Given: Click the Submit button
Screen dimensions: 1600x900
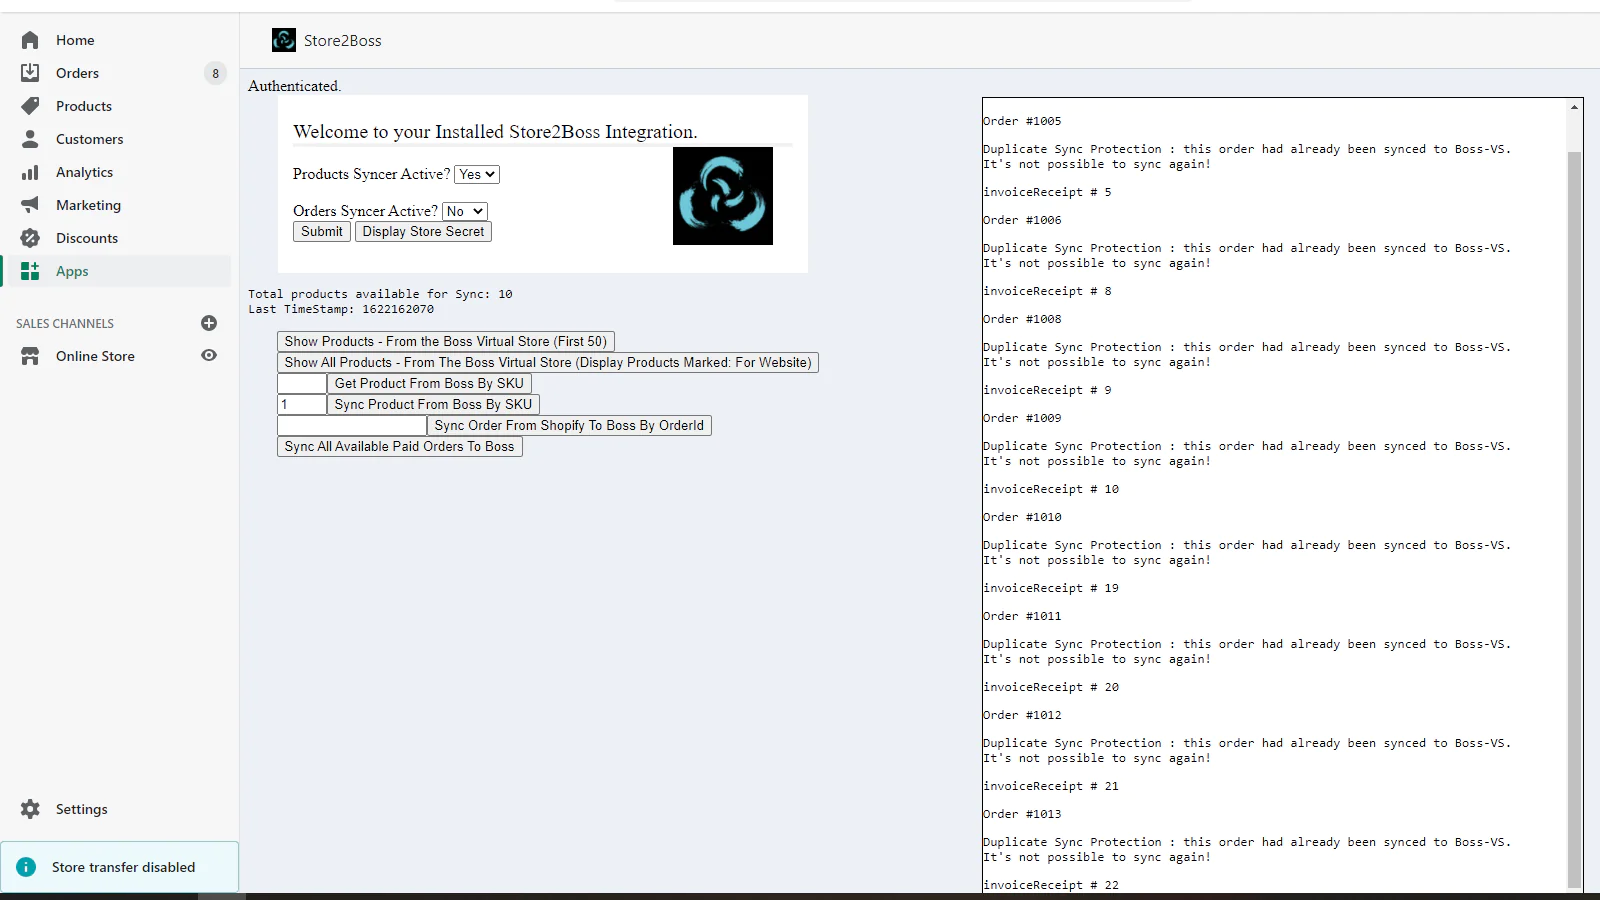Looking at the screenshot, I should [322, 231].
